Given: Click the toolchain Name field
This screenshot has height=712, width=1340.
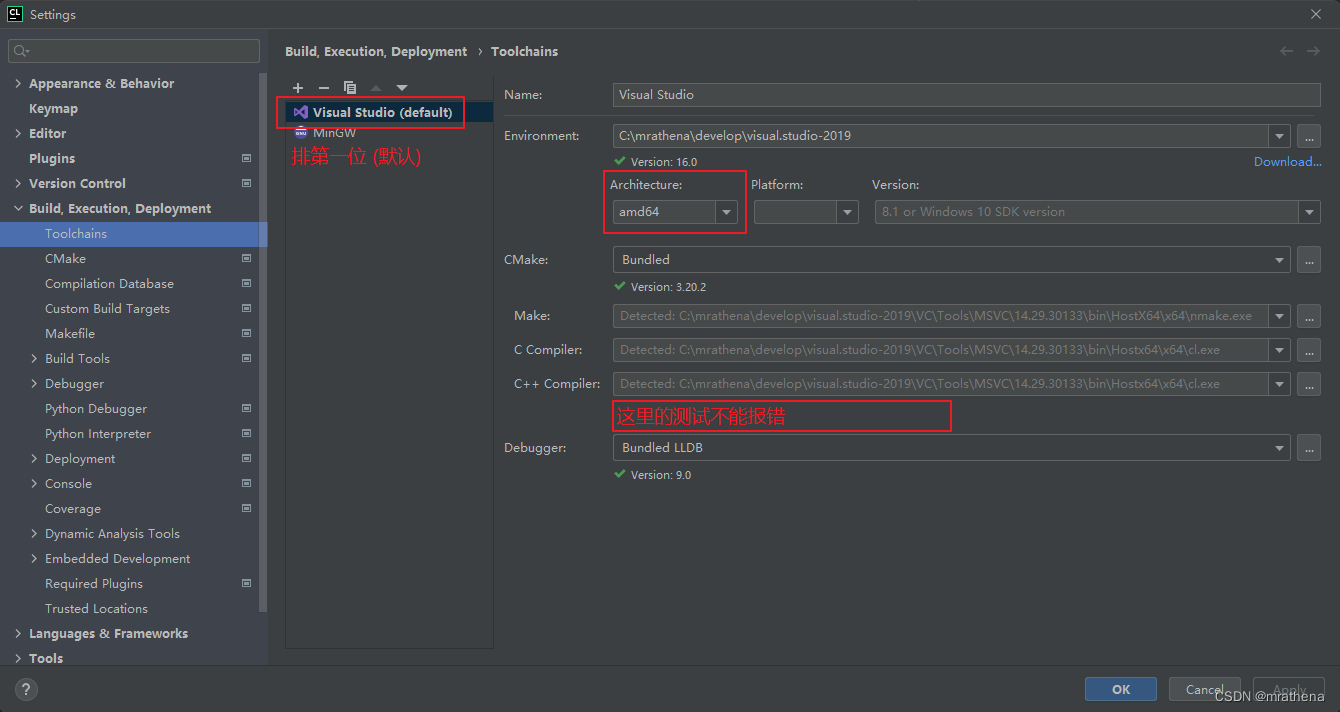Looking at the screenshot, I should [x=967, y=95].
